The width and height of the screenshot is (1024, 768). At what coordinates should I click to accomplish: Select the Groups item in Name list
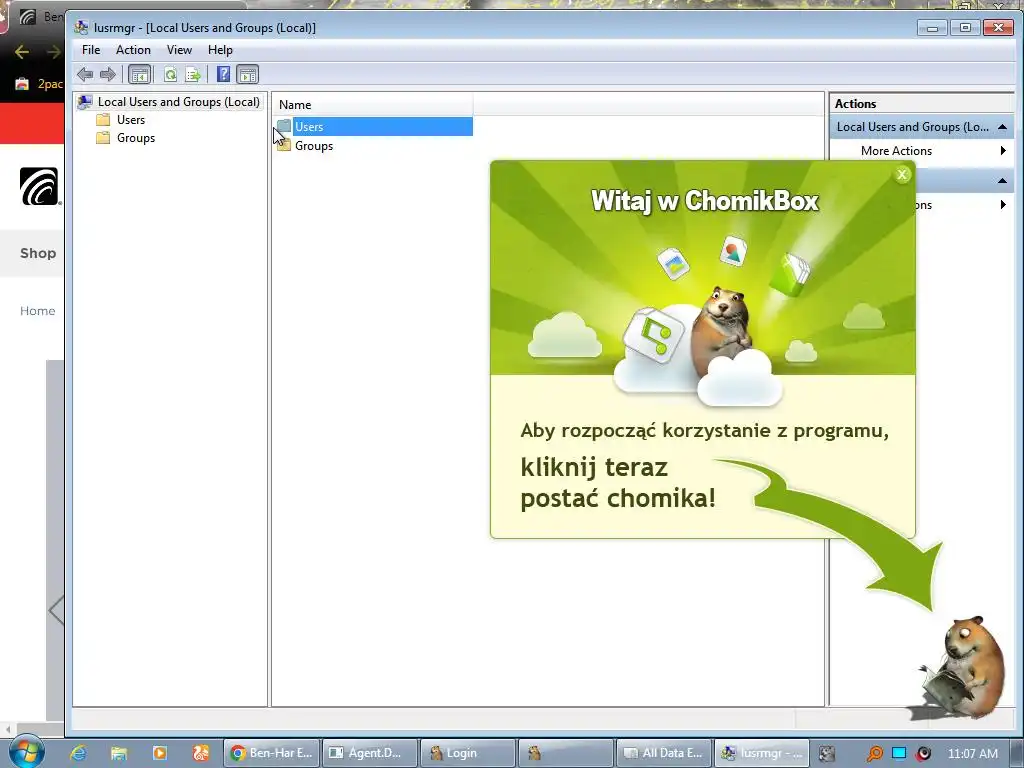(x=313, y=146)
